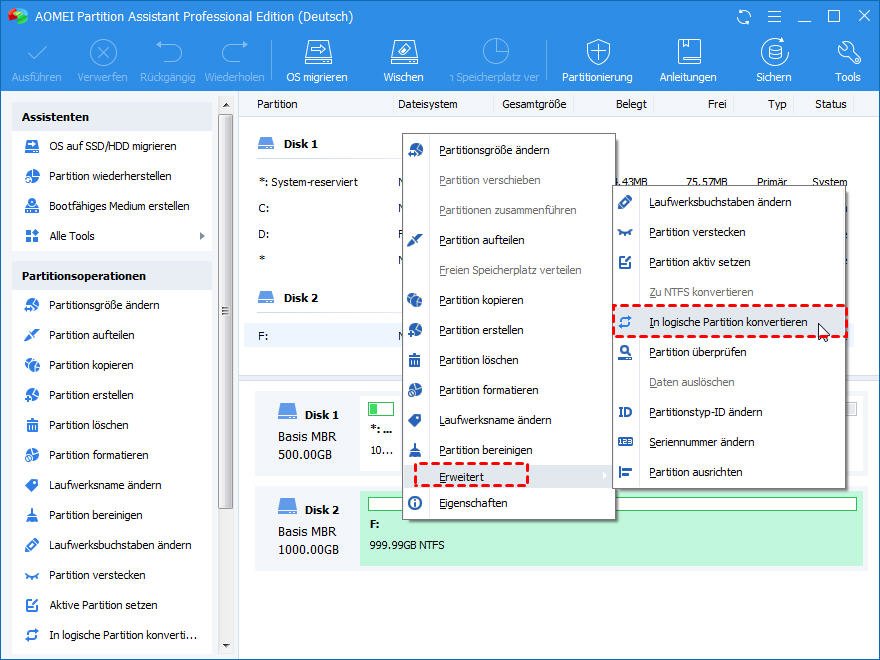Open Eigenschaften in the context menu
This screenshot has height=660, width=880.
click(509, 503)
